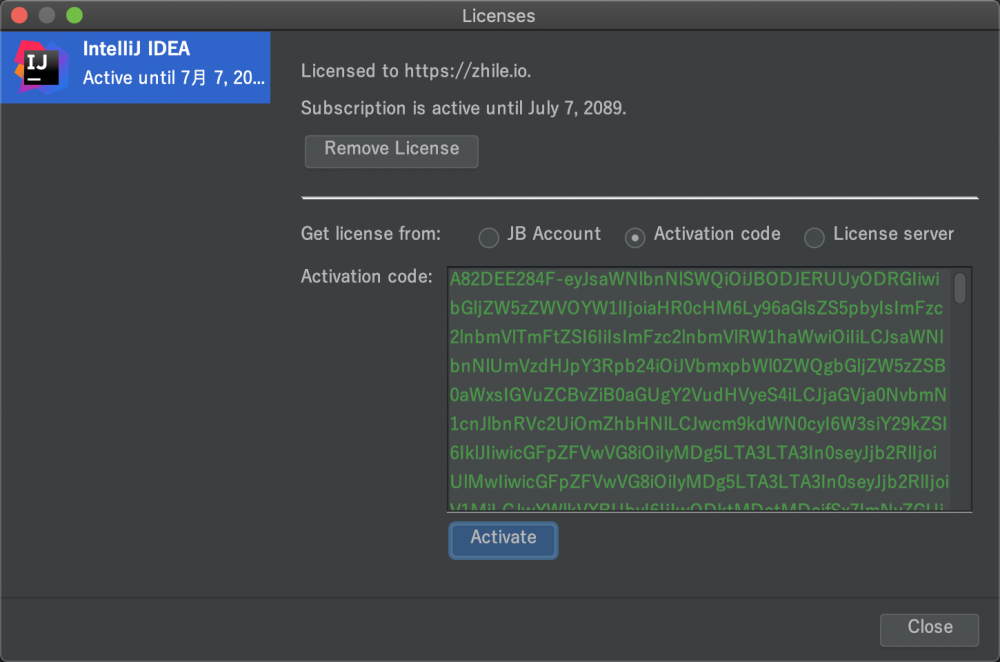
Task: Minimize the window with yellow button
Action: [x=46, y=16]
